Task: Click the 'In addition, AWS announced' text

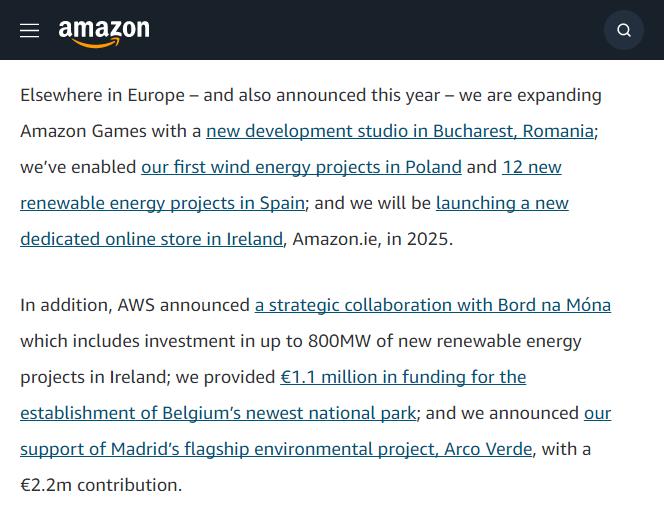Action: click(x=135, y=305)
